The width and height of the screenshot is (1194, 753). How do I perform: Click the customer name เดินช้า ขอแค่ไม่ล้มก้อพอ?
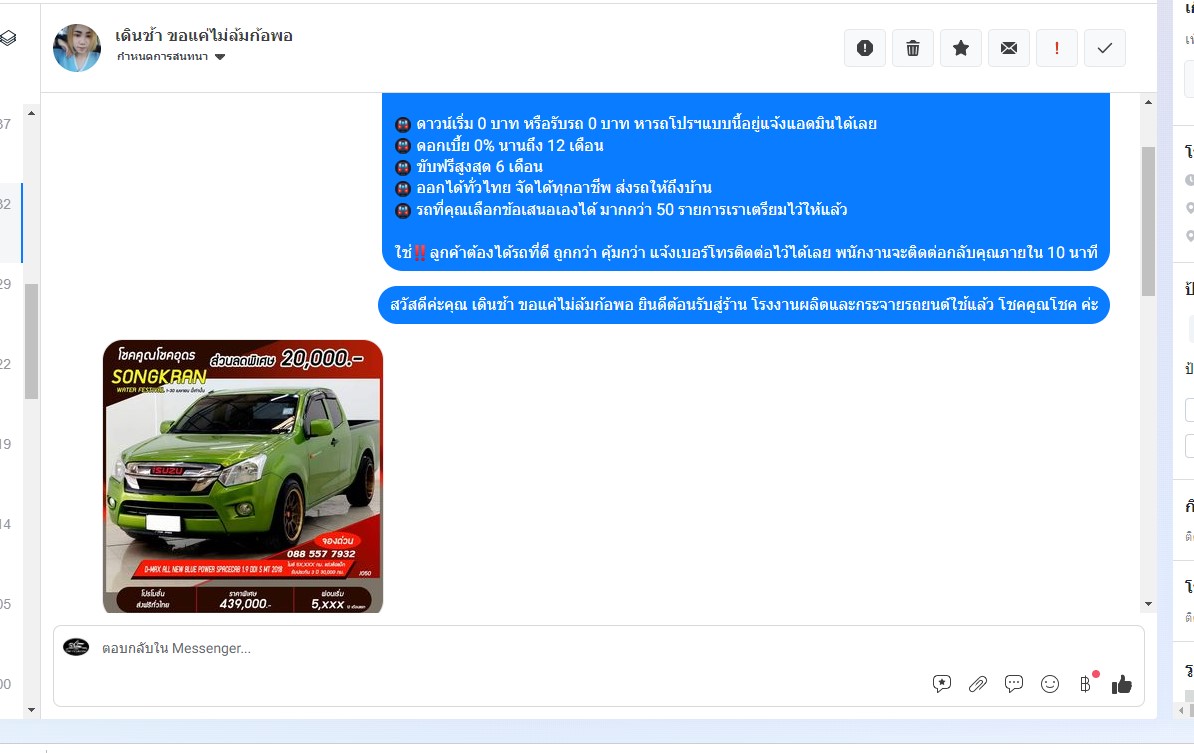(x=203, y=35)
